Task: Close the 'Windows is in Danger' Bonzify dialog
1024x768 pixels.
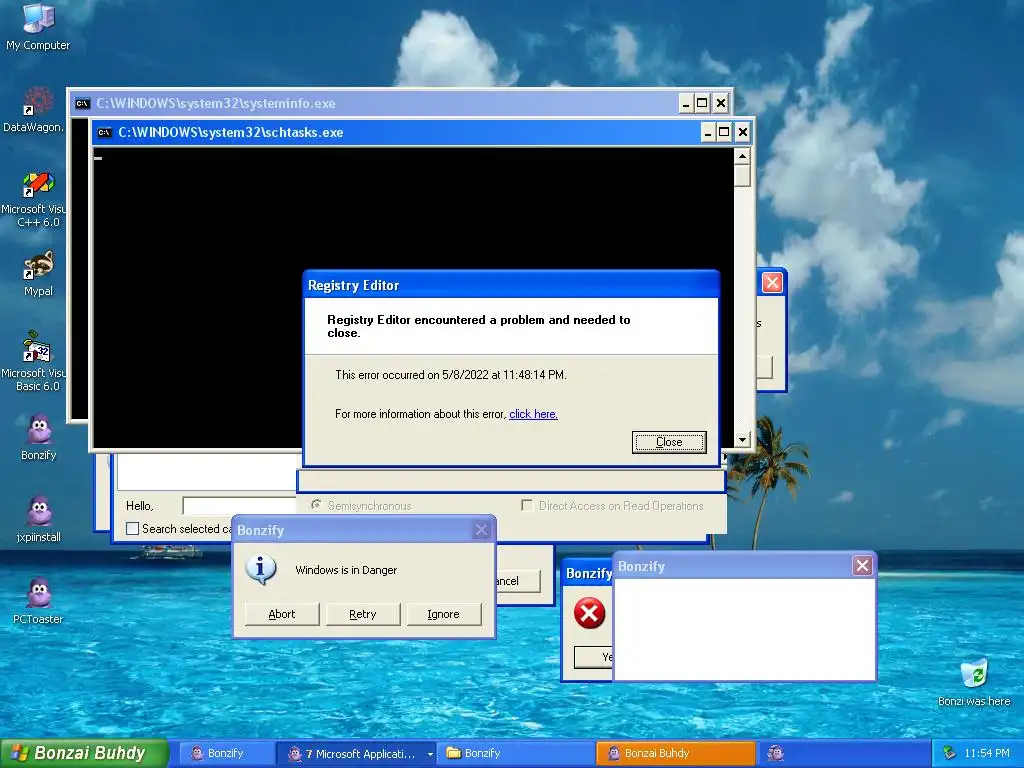Action: [481, 530]
